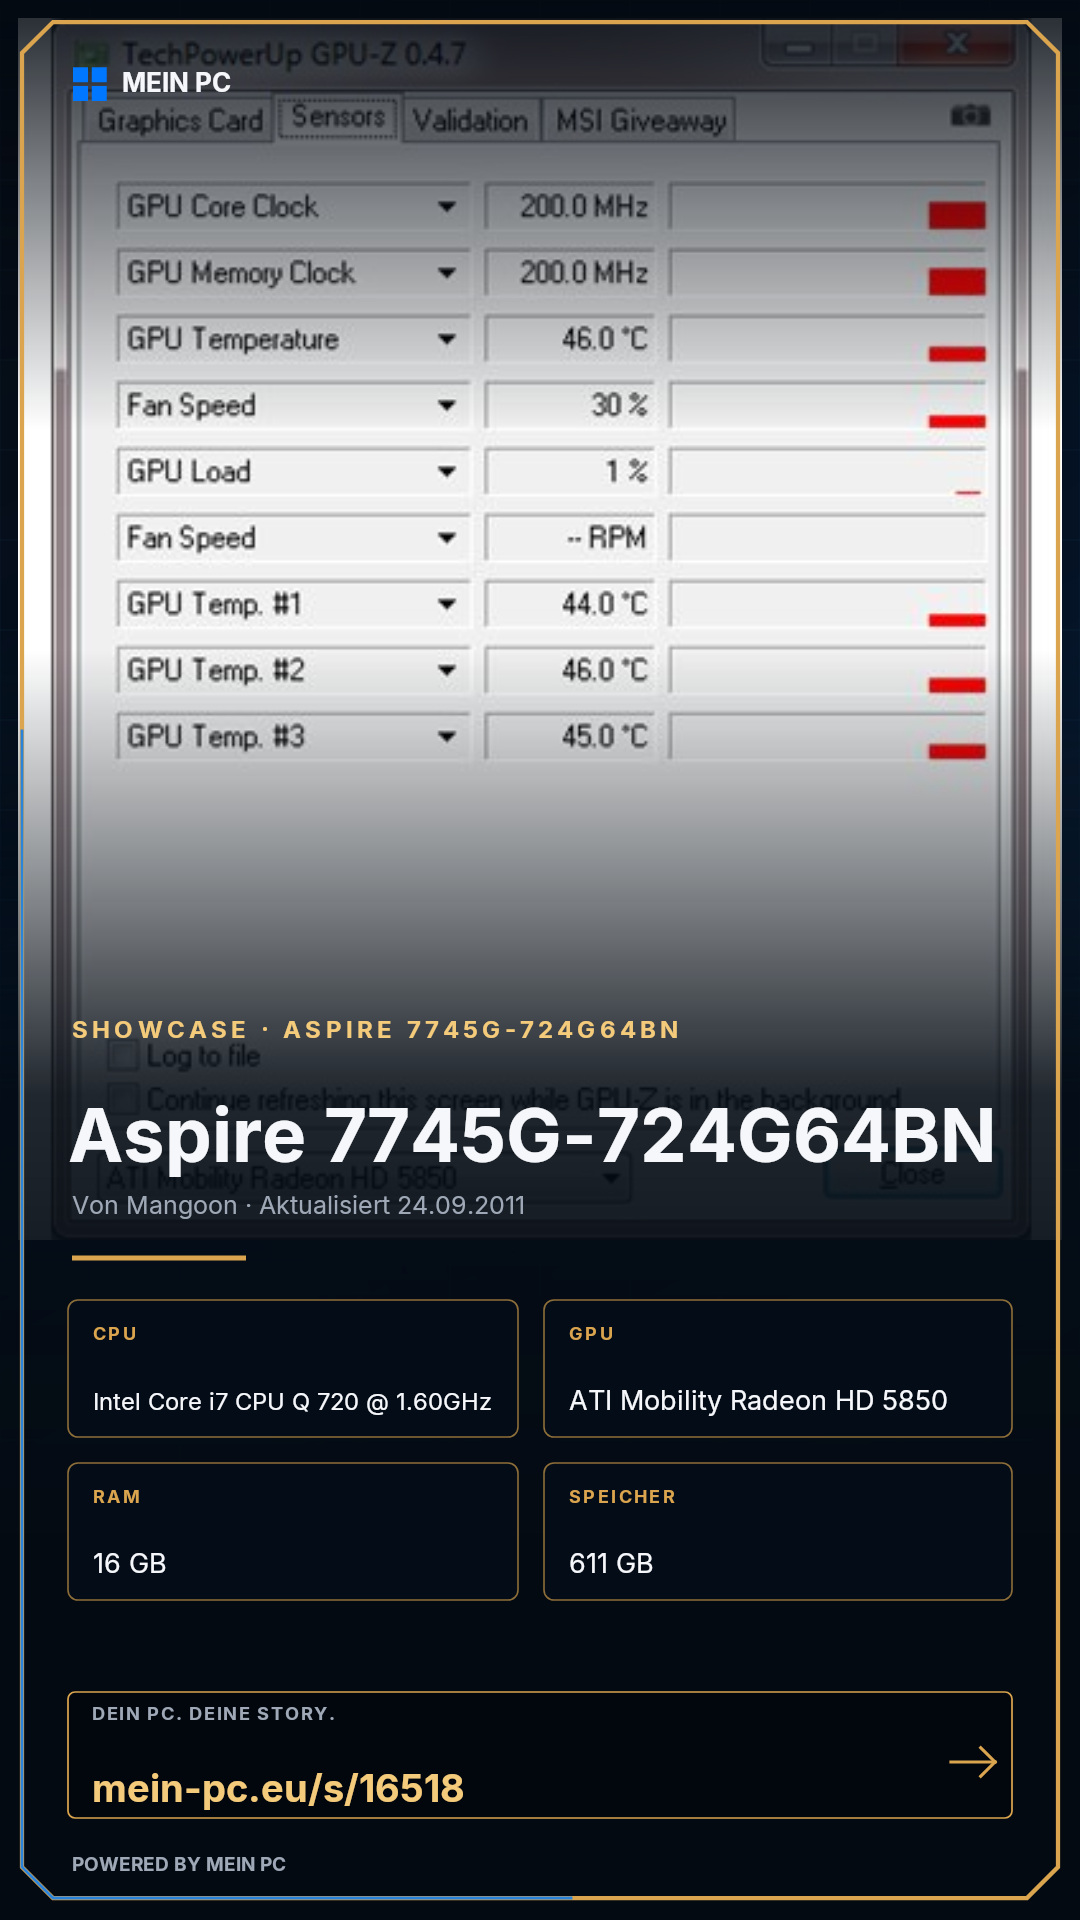Toggle continue refreshing in background checkbox
Image resolution: width=1080 pixels, height=1920 pixels.
[123, 1099]
